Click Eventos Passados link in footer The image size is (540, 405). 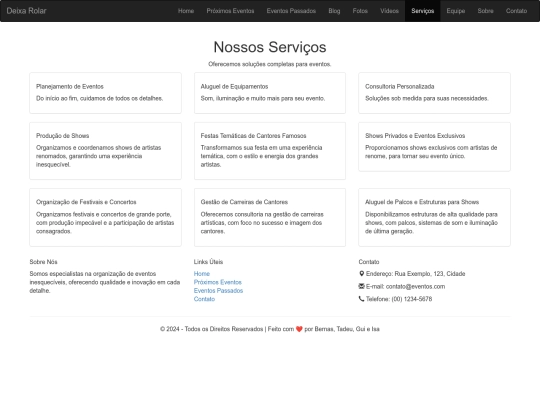click(x=218, y=291)
